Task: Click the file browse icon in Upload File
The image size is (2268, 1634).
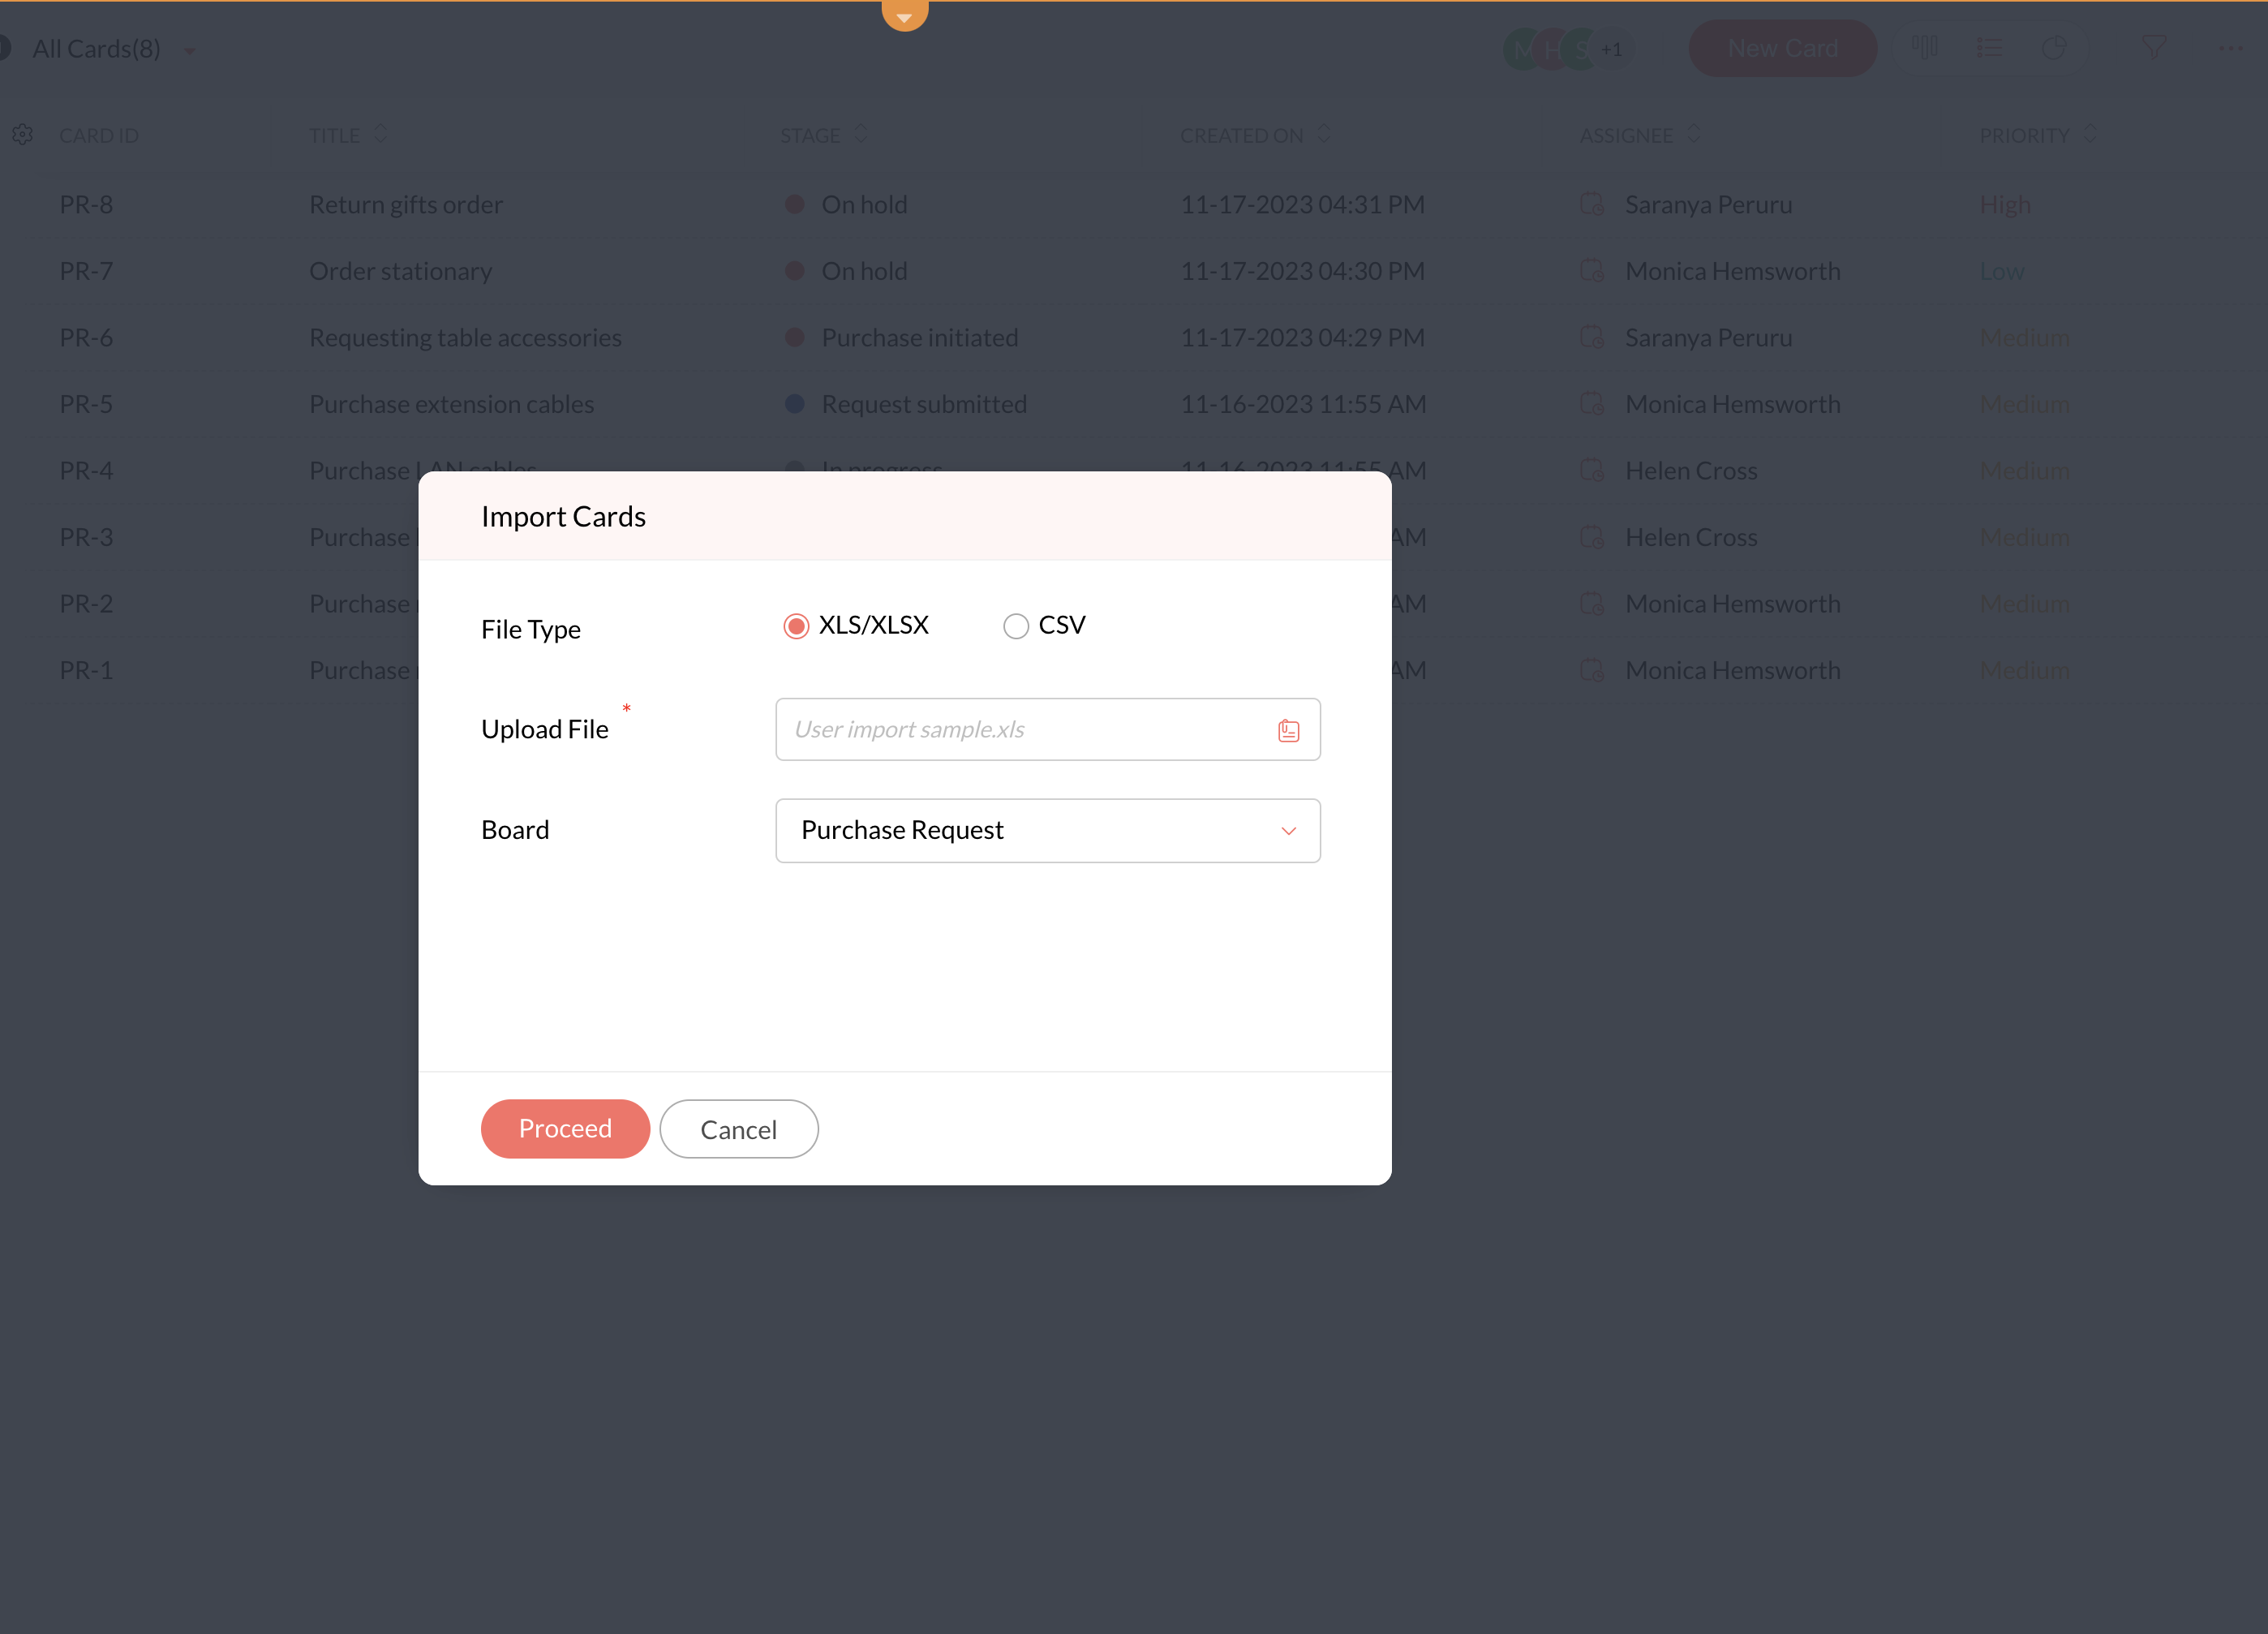Action: [x=1288, y=731]
